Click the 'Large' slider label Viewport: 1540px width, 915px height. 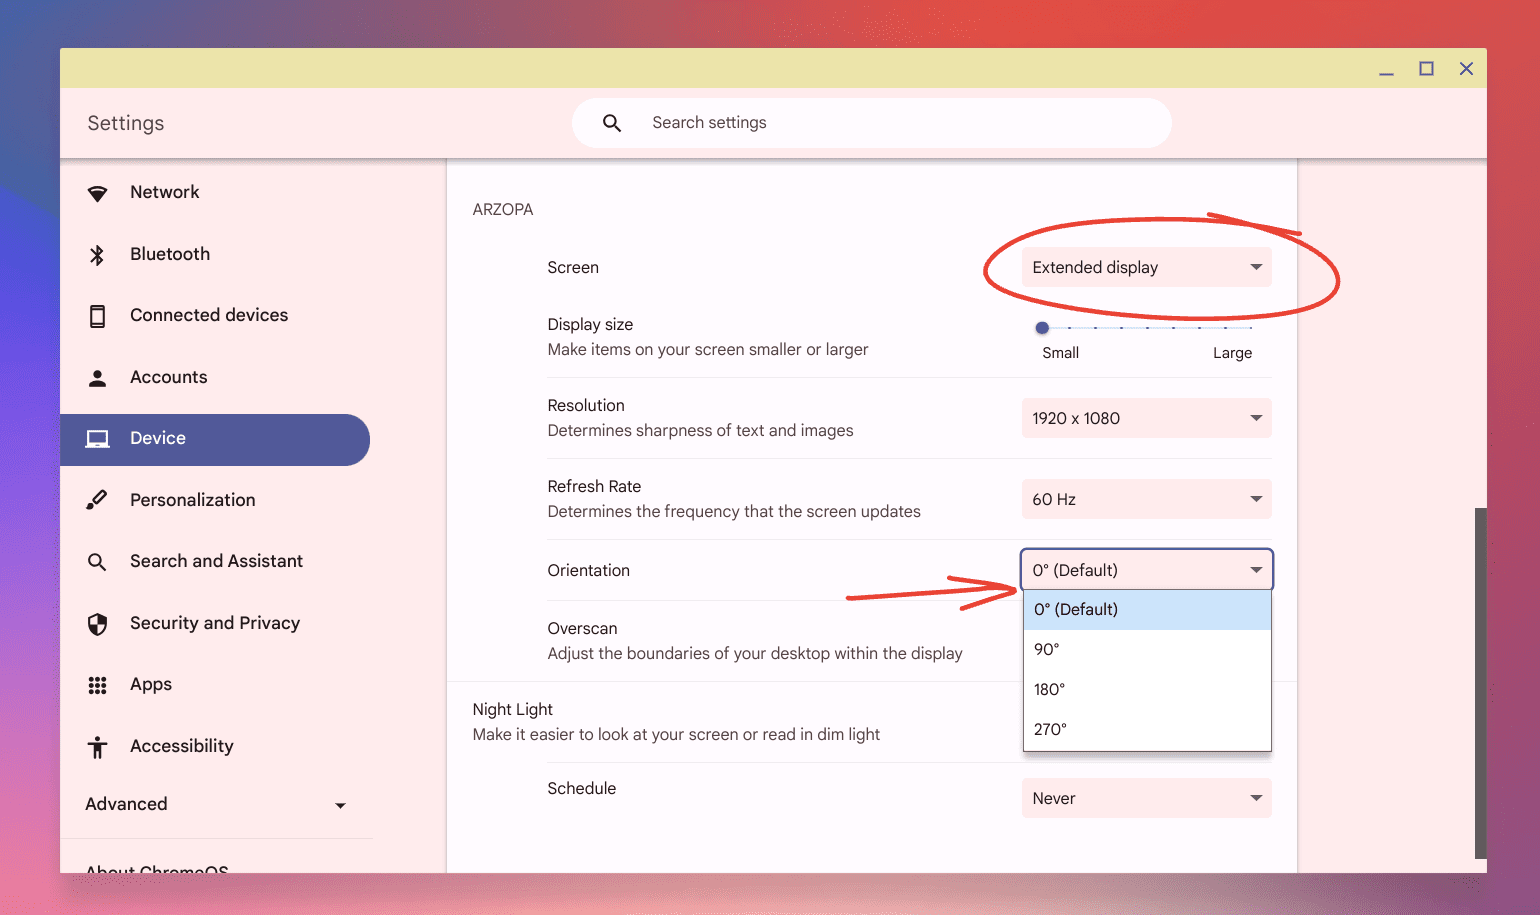(1232, 353)
